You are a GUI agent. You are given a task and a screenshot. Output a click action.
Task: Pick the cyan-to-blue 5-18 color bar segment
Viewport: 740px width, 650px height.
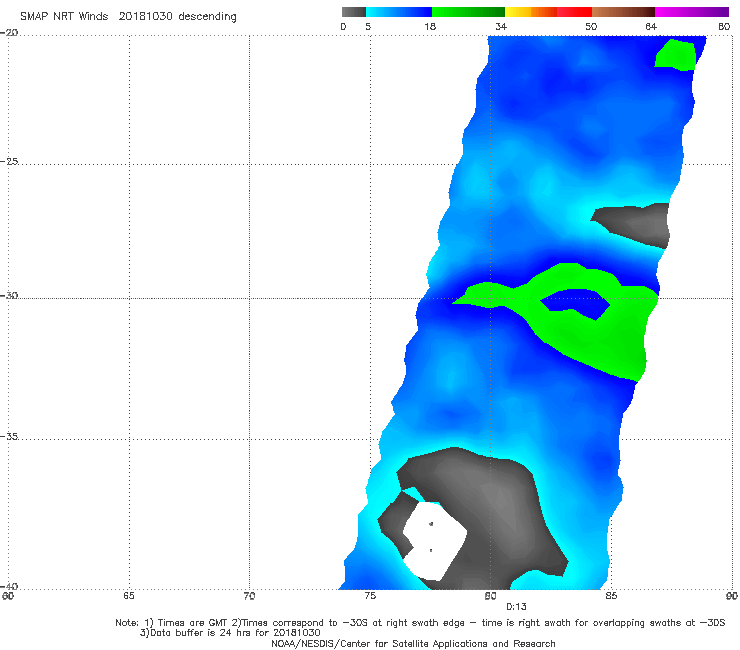[399, 12]
